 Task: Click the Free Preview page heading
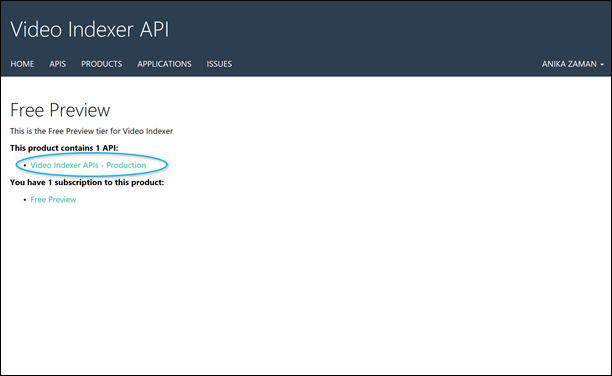pyautogui.click(x=60, y=110)
